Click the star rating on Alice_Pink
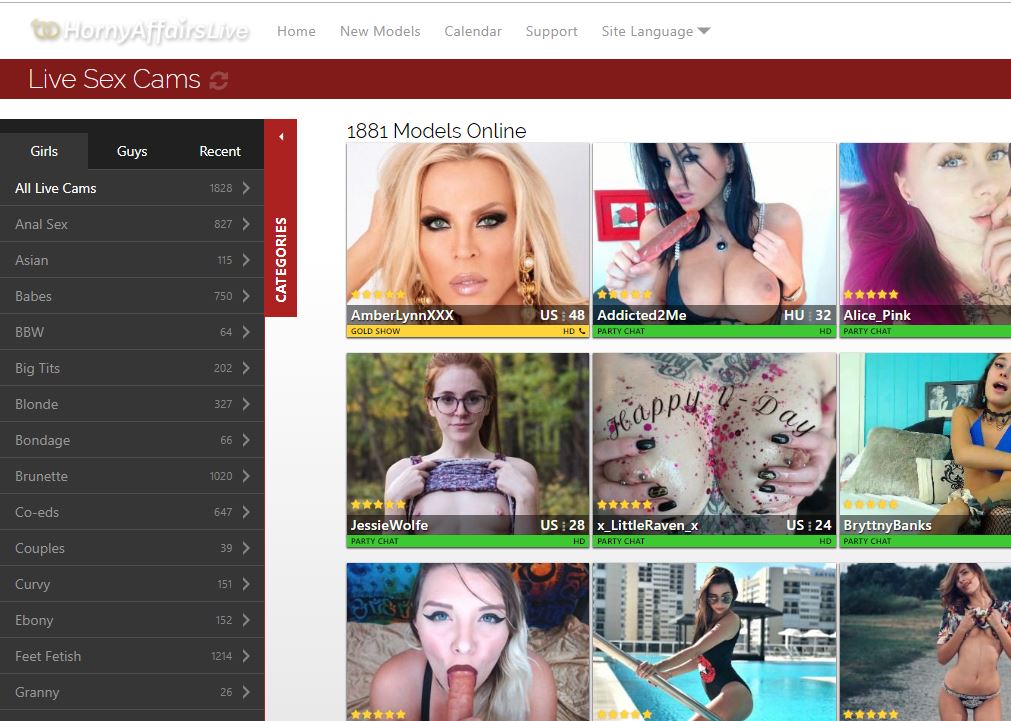Screen dimensions: 1011x721 click(870, 295)
